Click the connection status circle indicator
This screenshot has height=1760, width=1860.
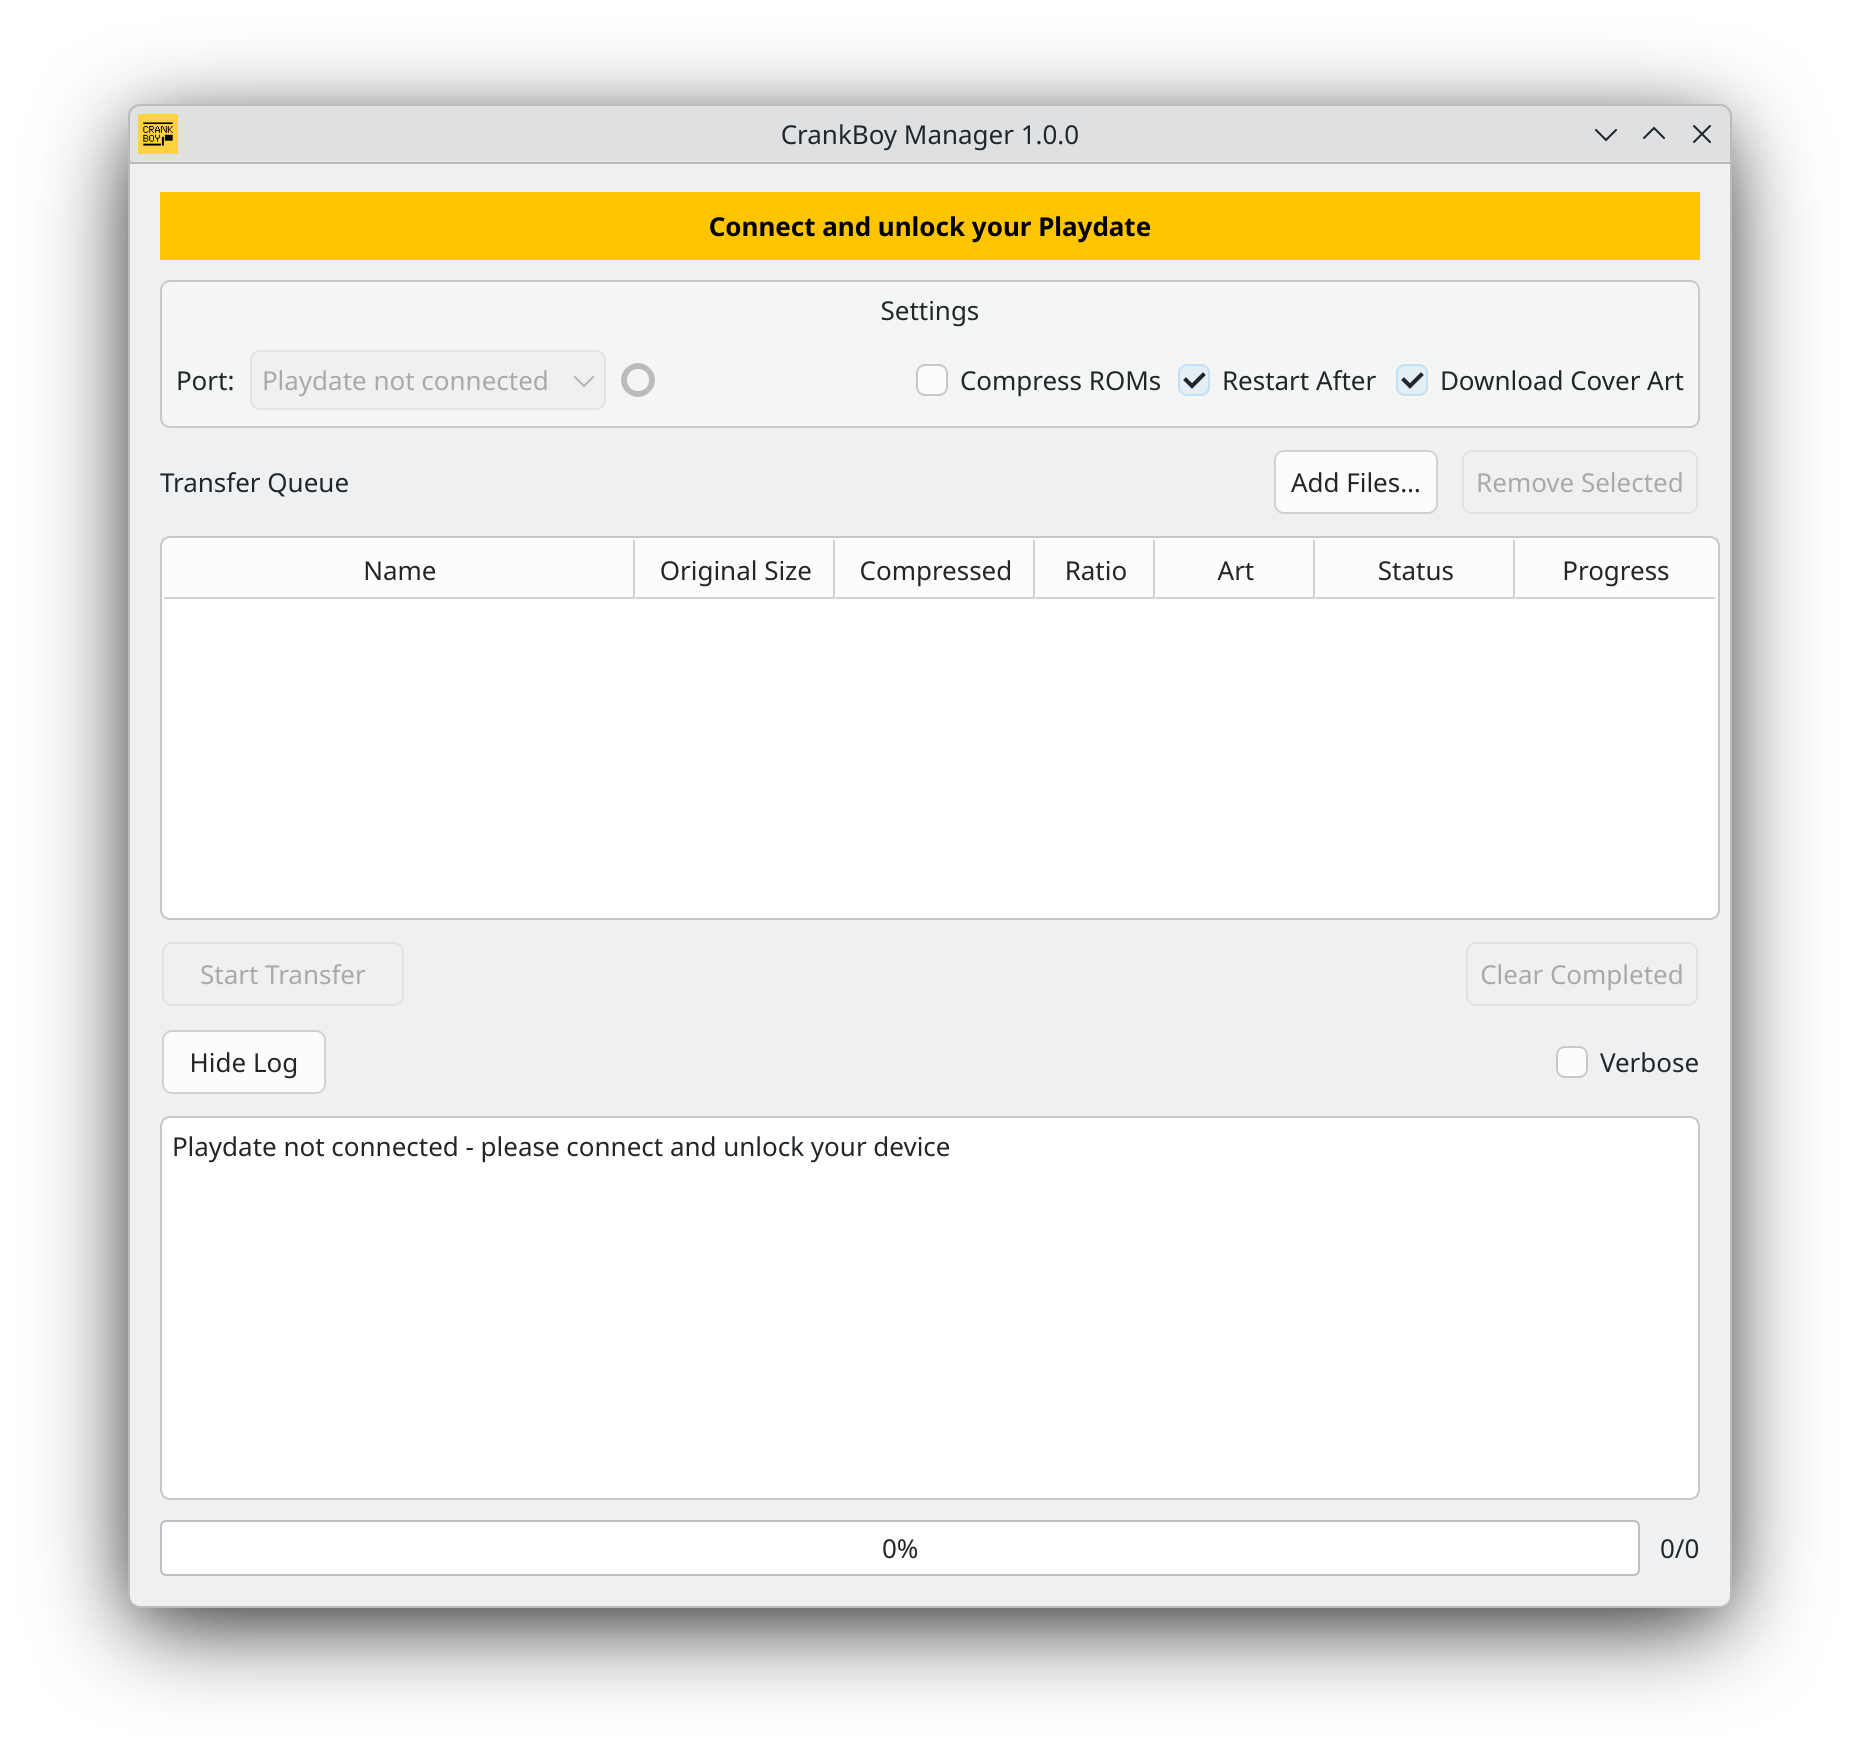(638, 380)
